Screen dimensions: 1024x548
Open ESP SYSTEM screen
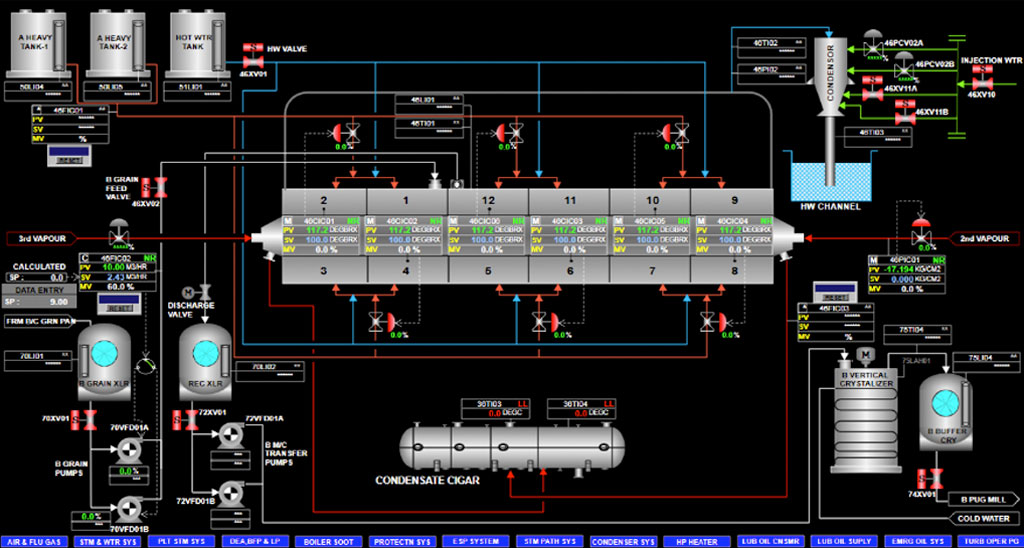pos(476,541)
